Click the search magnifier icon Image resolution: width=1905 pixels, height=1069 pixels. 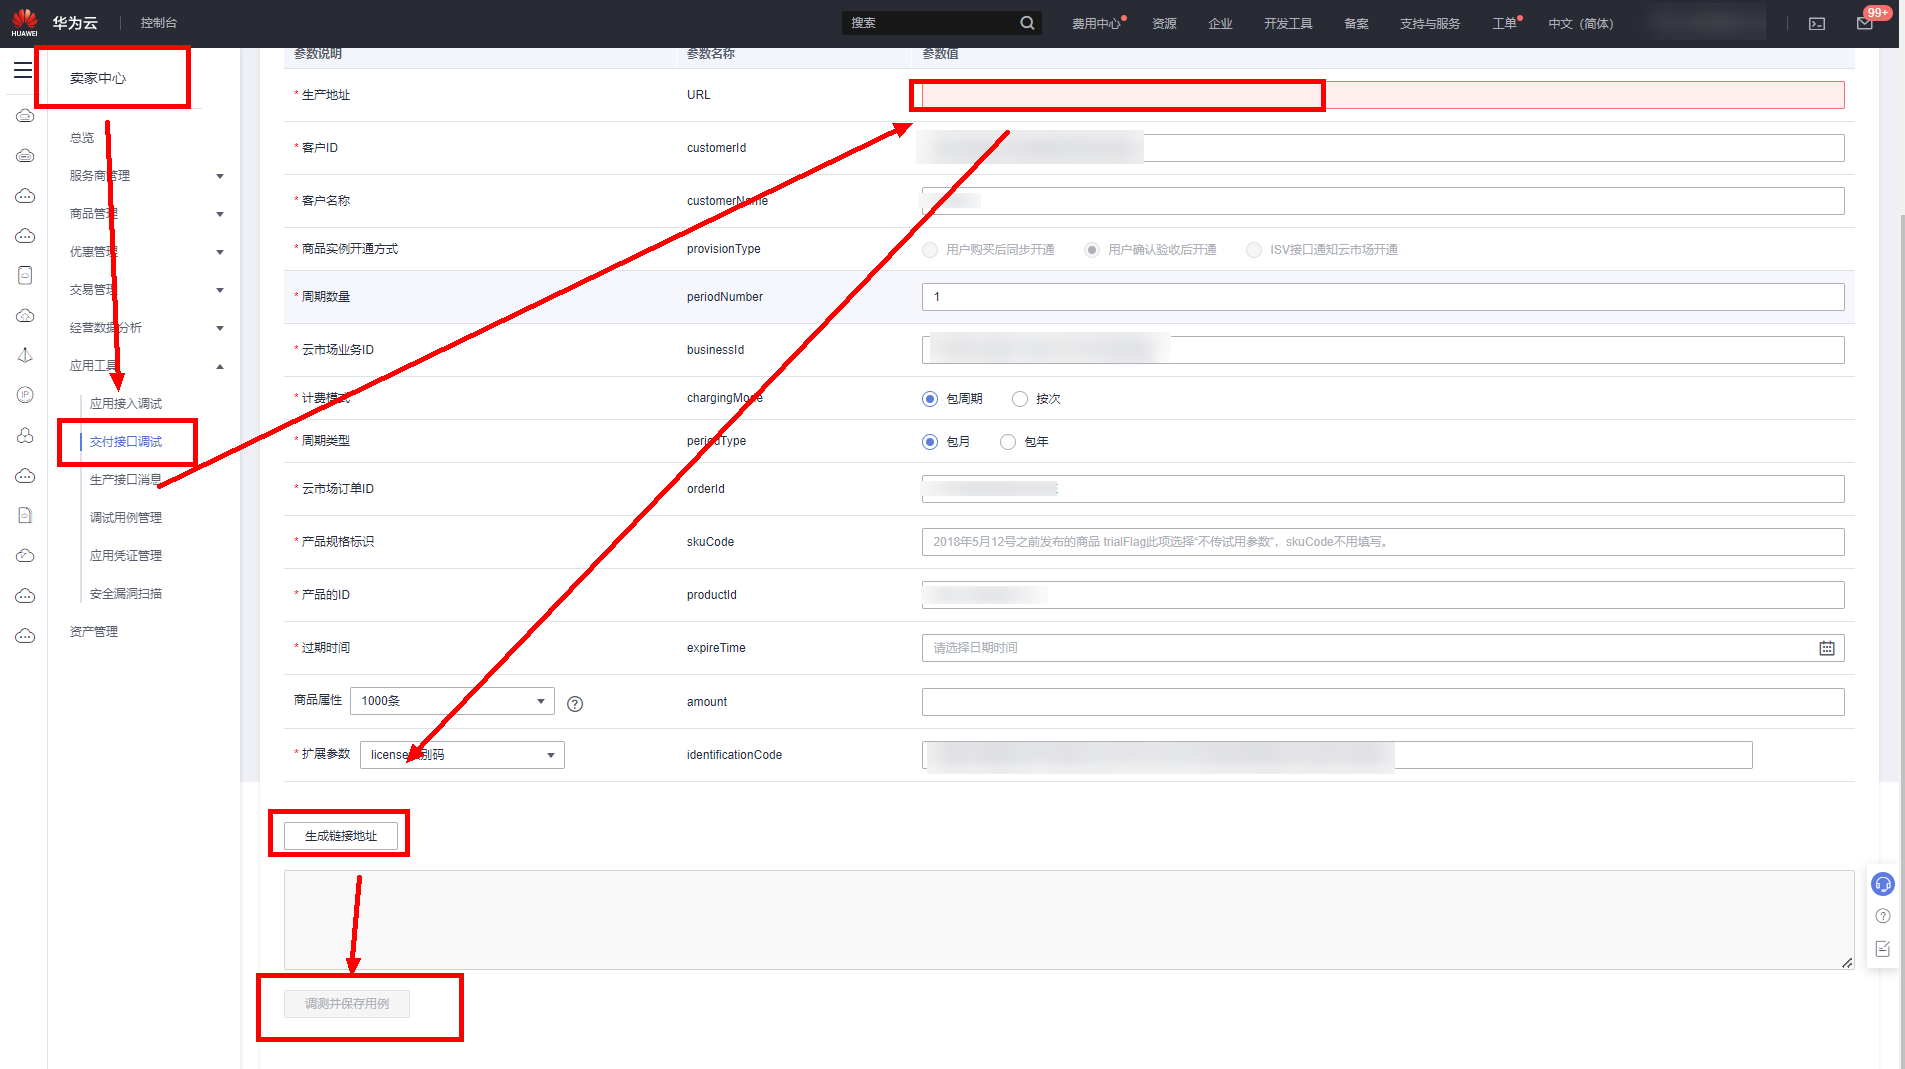pyautogui.click(x=1027, y=23)
